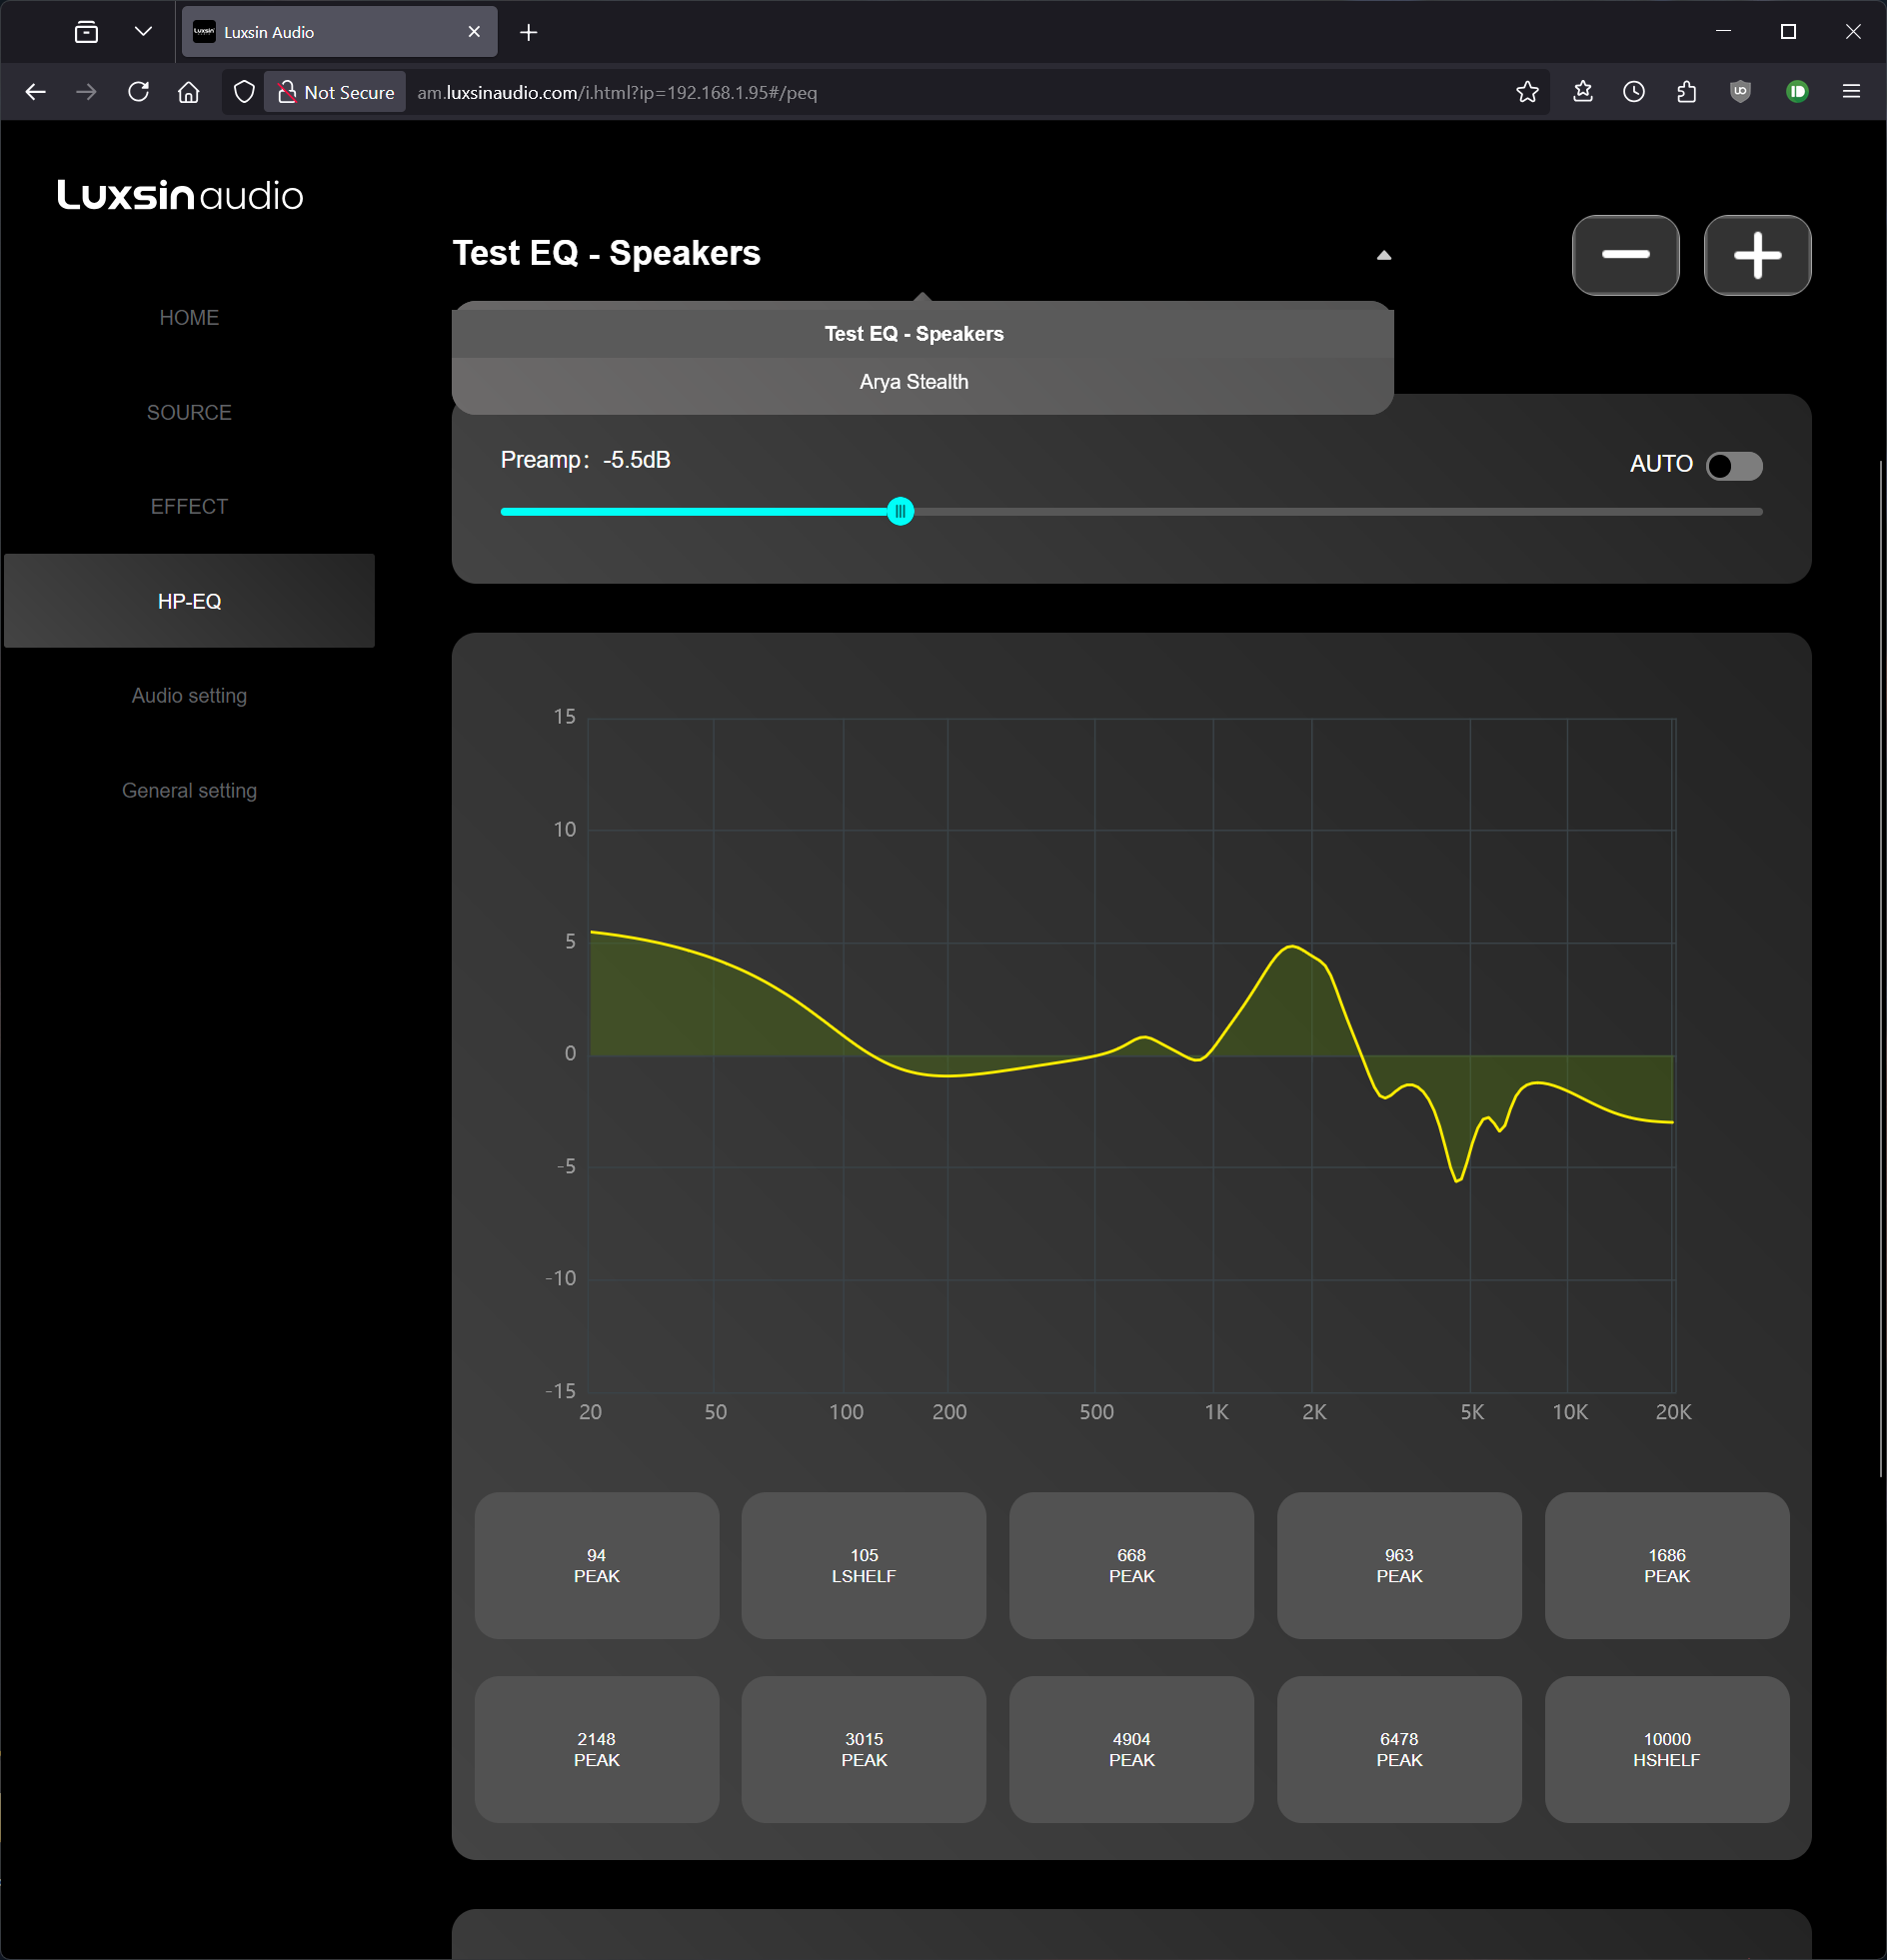
Task: Click the Luxsin audio logo
Action: point(180,195)
